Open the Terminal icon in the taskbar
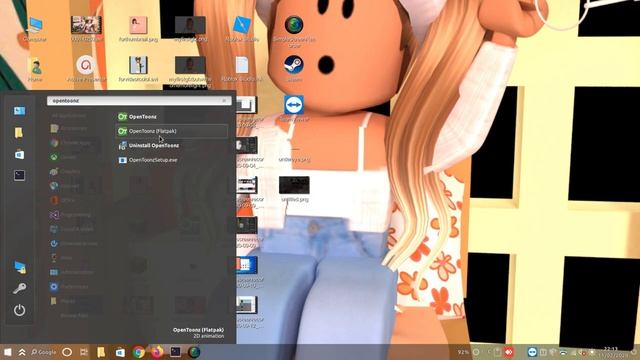Screen dimensions: 640x360 coord(176,352)
